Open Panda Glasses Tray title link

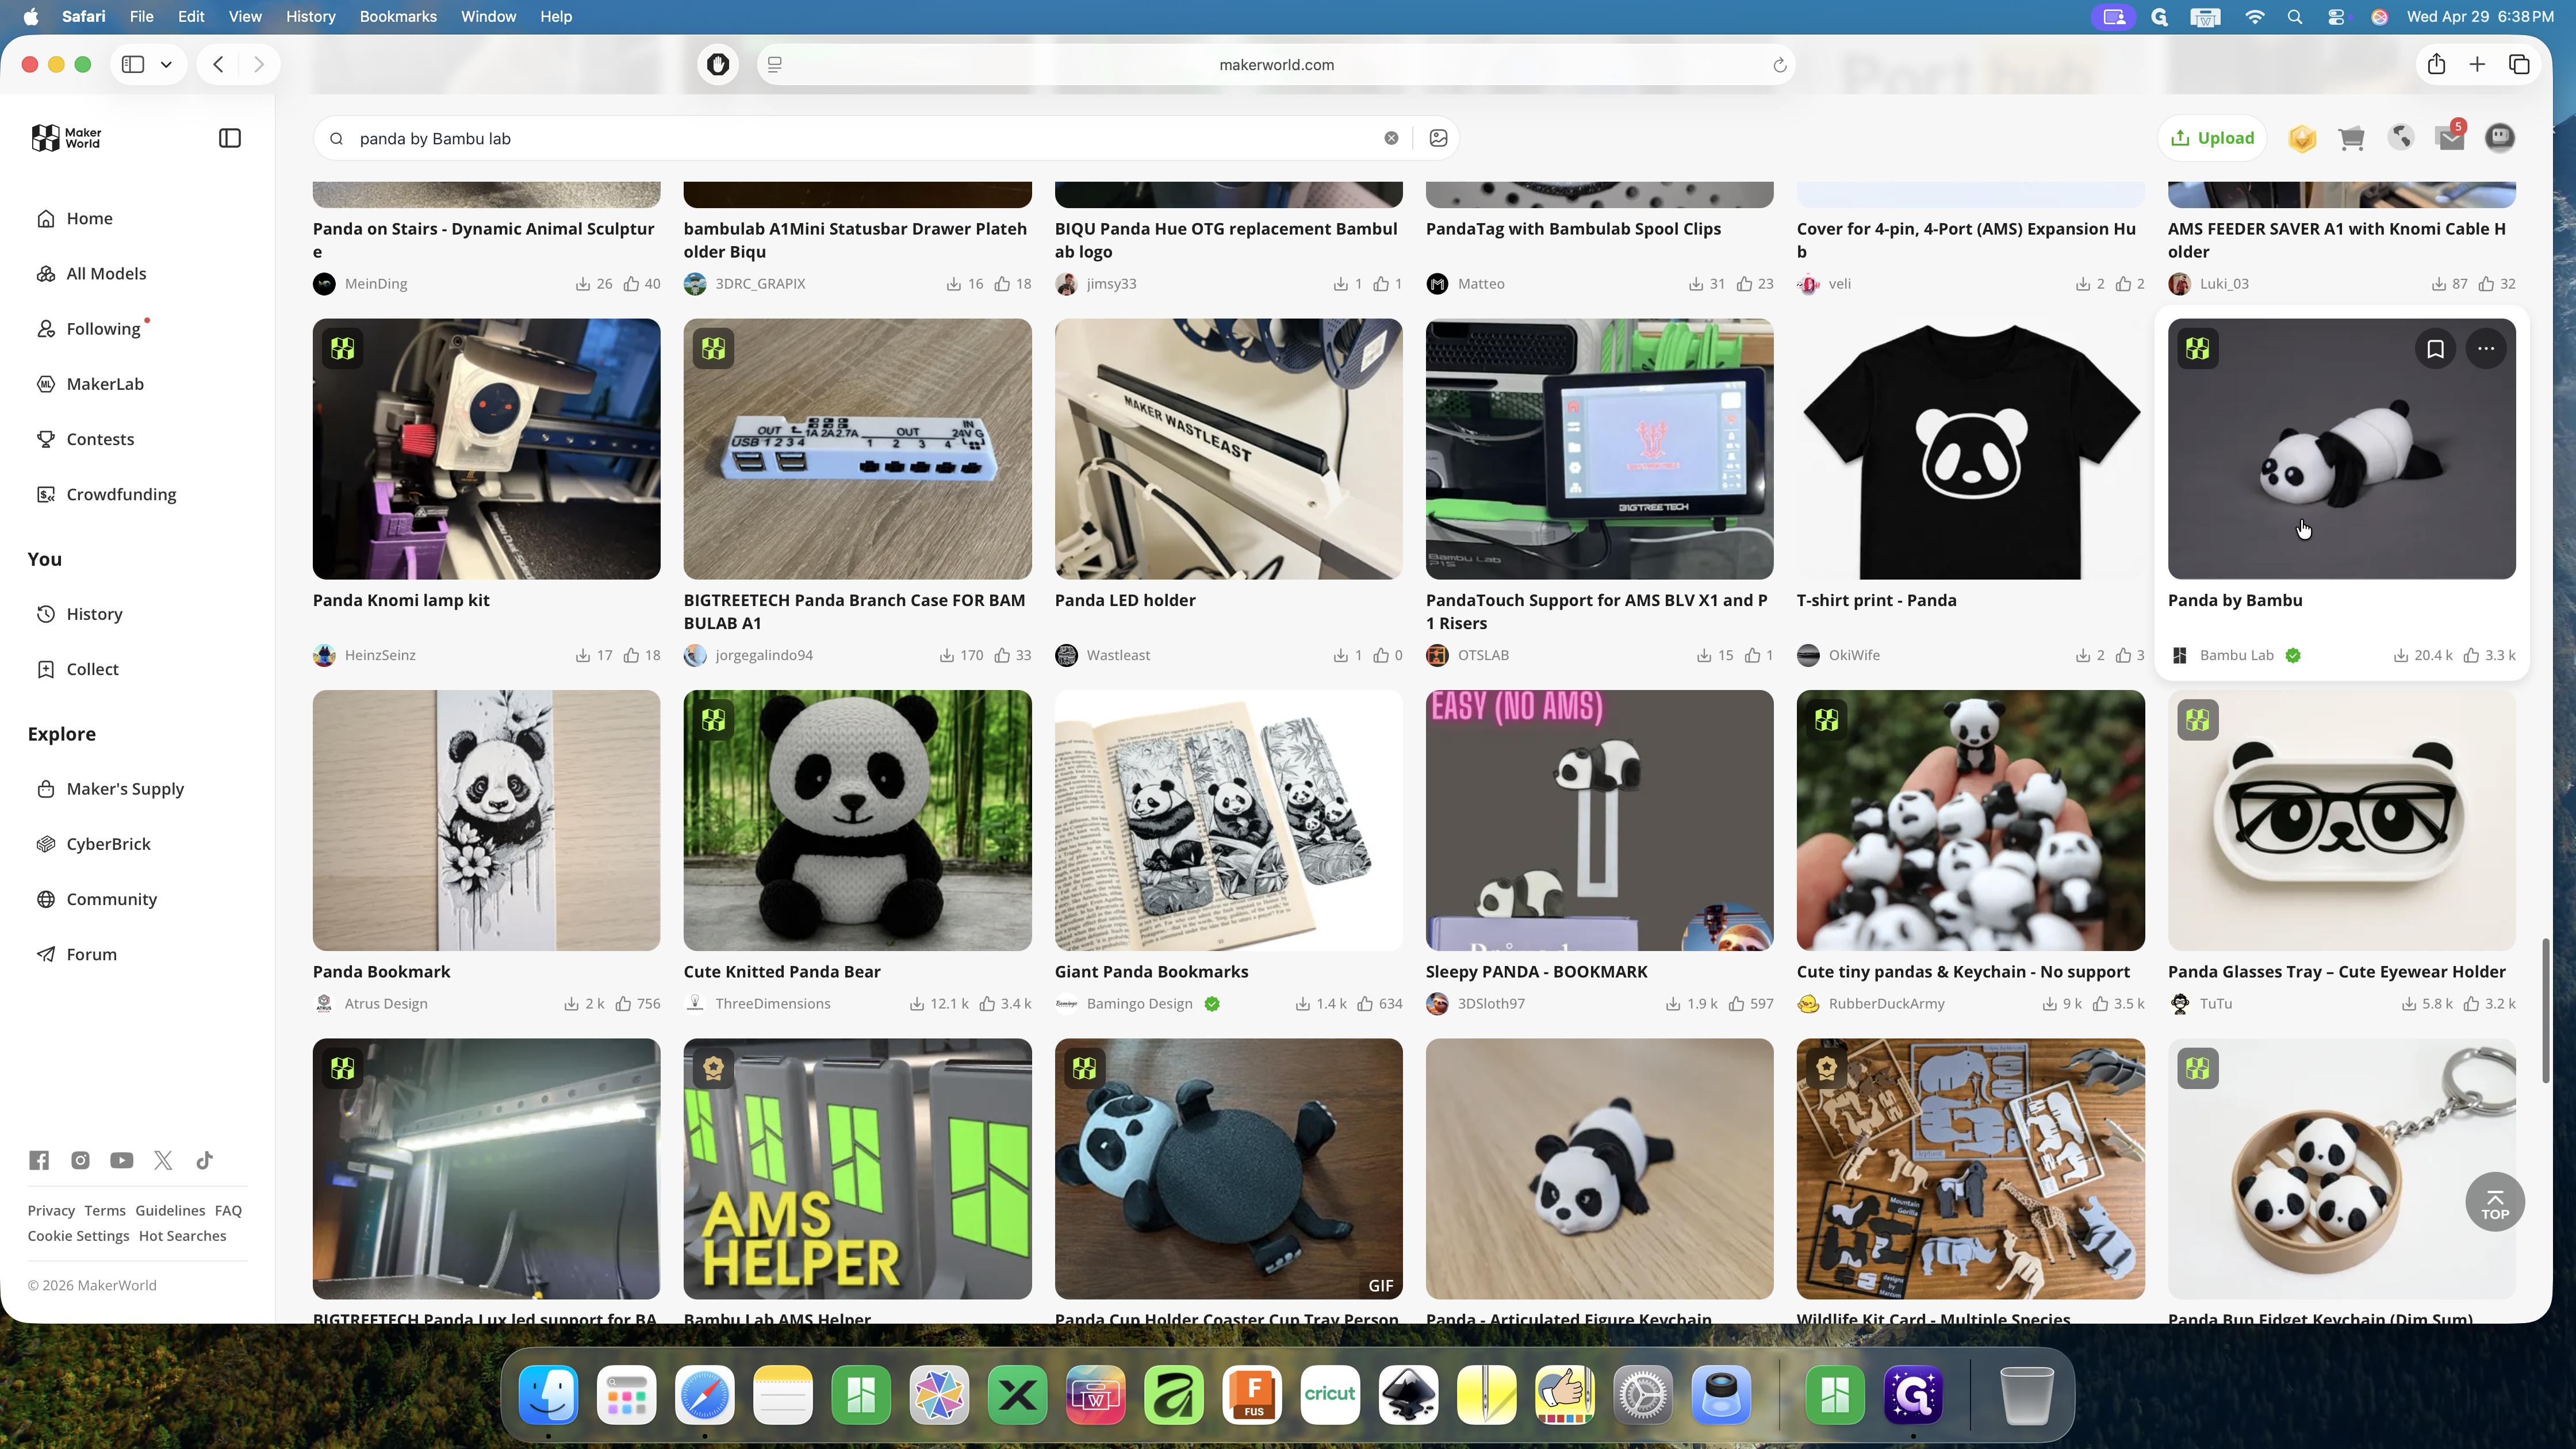[x=2336, y=971]
